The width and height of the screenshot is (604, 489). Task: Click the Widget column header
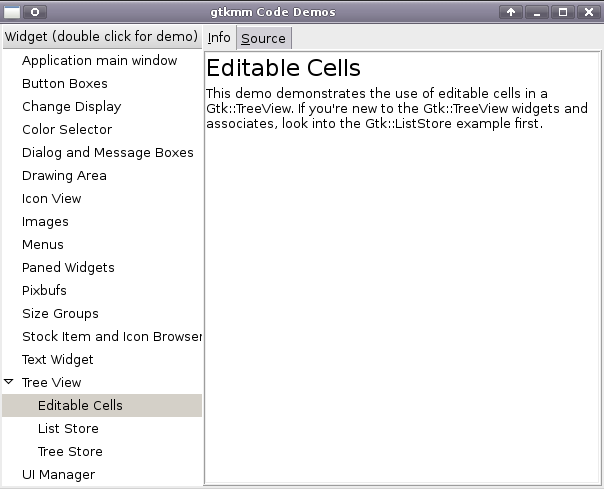pos(101,36)
